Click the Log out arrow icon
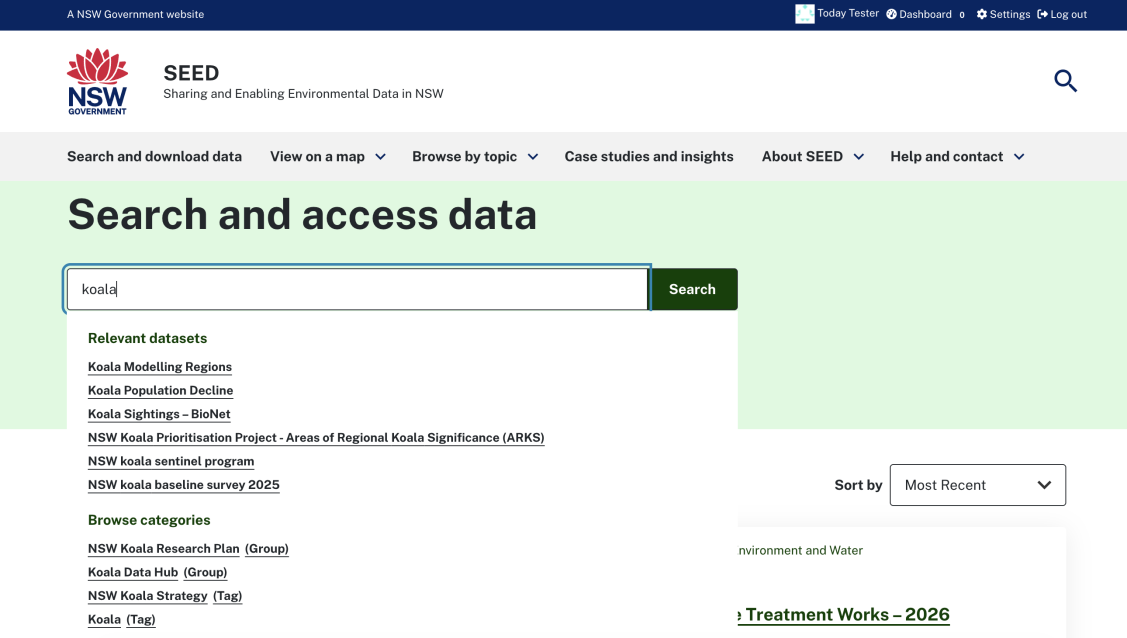Viewport: 1127px width, 638px height. click(1042, 14)
